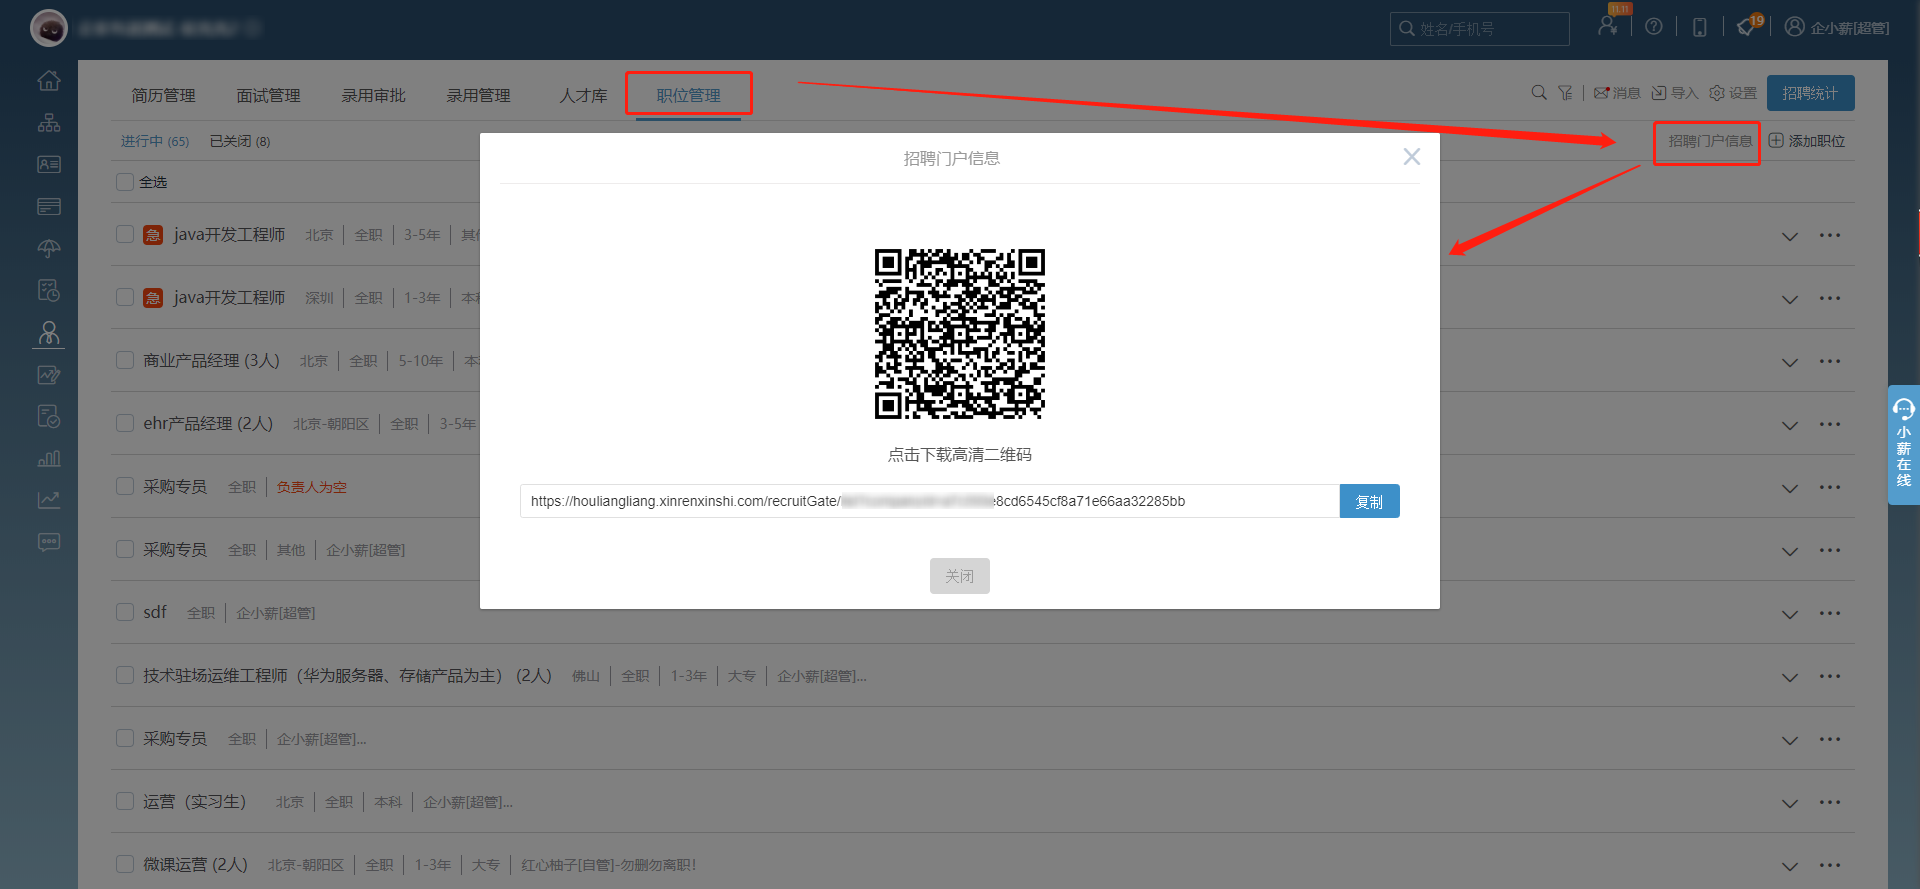1920x889 pixels.
Task: Expand the 运营(实习生) row chevron
Action: 1790,803
